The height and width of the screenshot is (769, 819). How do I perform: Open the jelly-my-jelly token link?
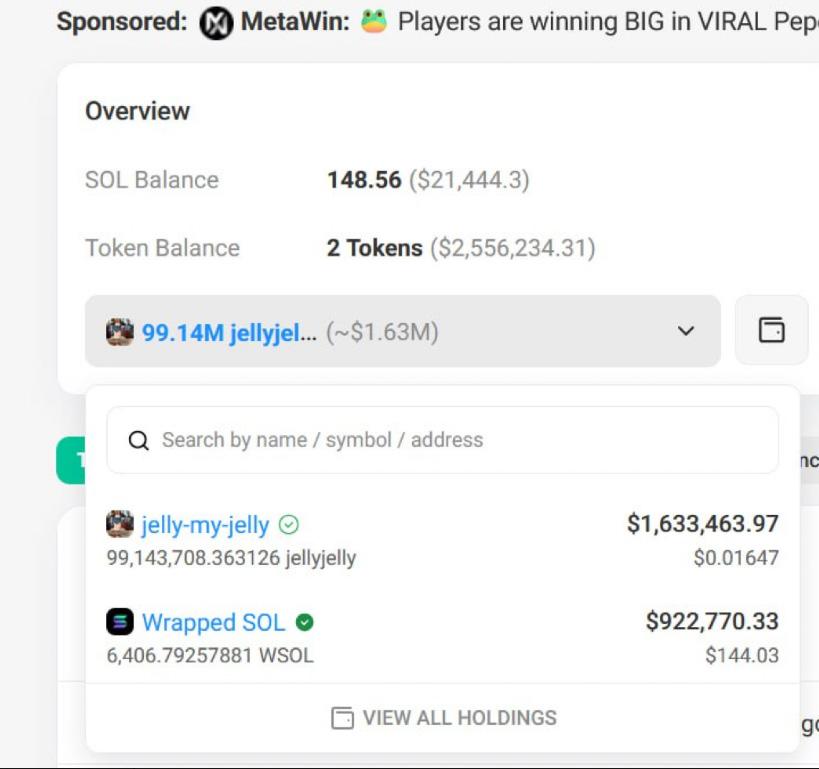click(x=205, y=525)
